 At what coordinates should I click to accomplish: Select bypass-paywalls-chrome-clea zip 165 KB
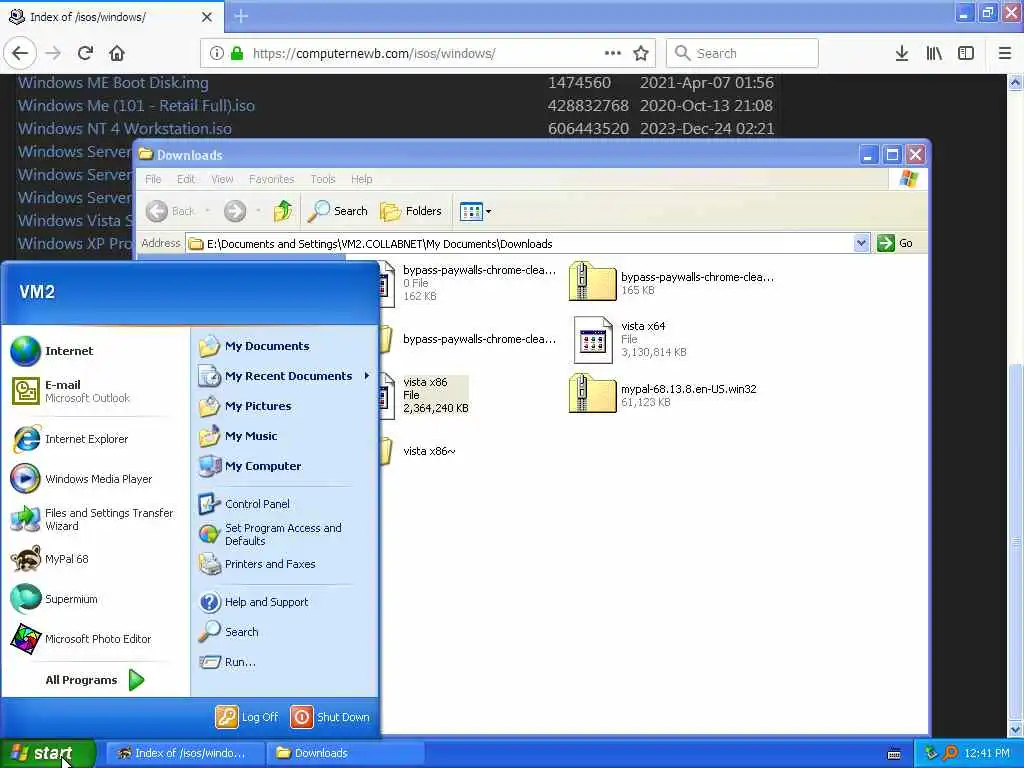(671, 282)
